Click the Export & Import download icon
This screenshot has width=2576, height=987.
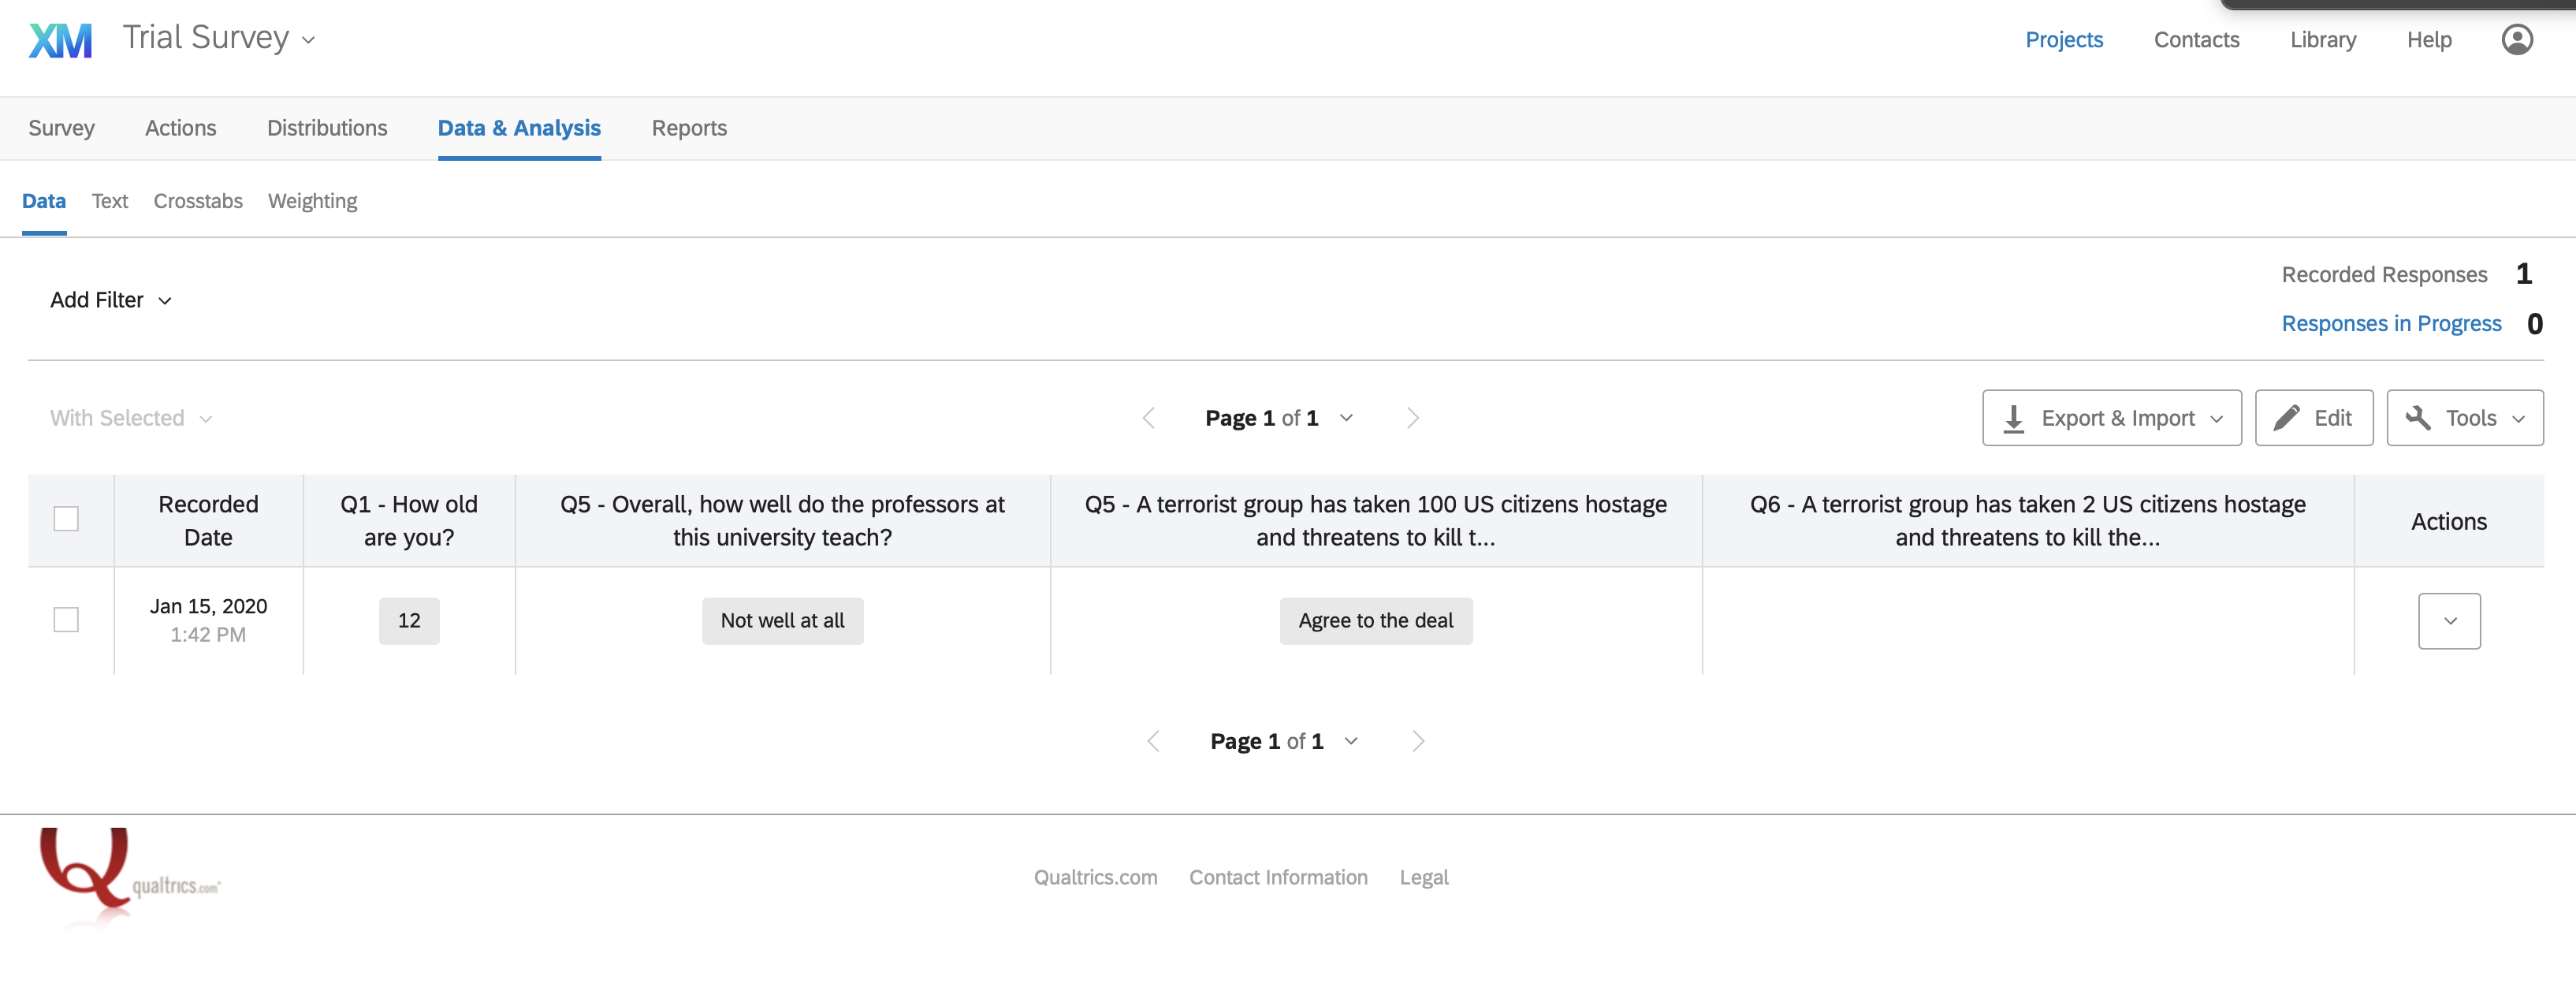click(2014, 418)
